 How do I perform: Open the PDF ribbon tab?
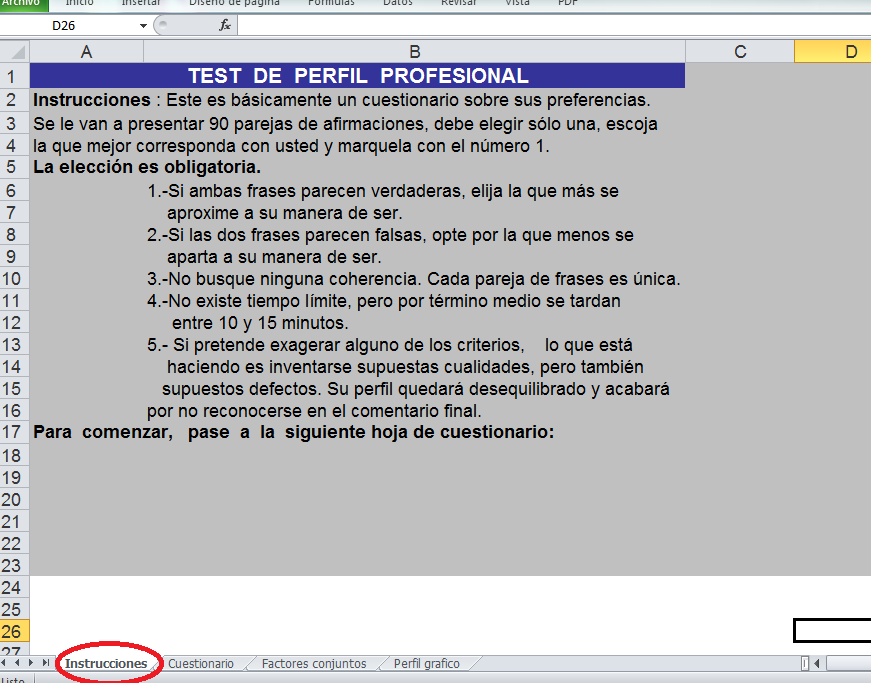tap(567, 3)
